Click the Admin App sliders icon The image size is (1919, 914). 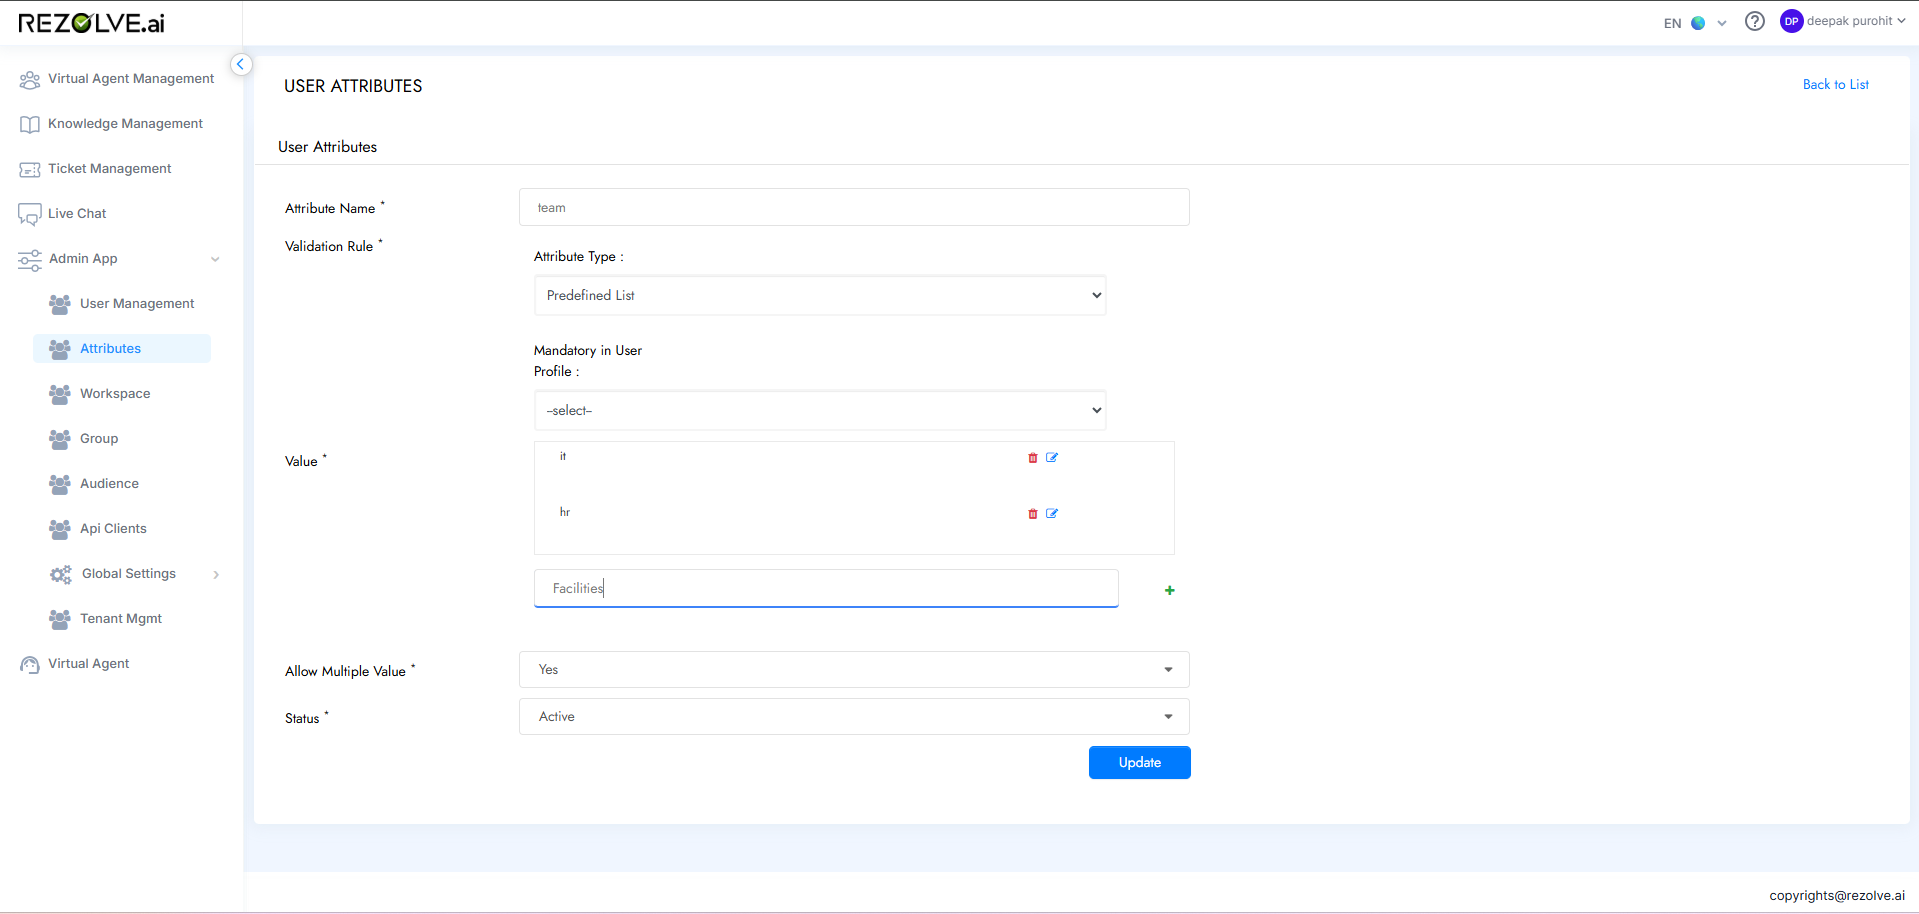coord(30,260)
